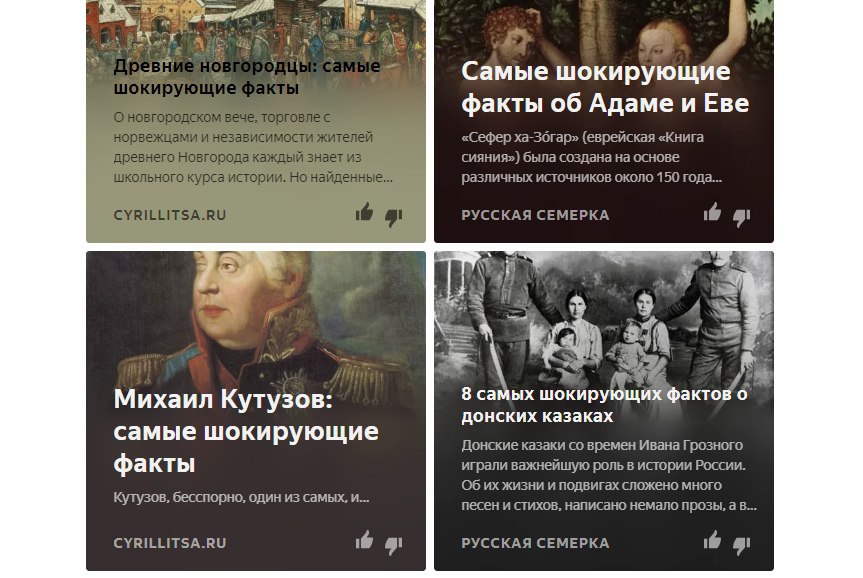Open headline Самые шокирующие факты об Адаме и Еве
The width and height of the screenshot is (863, 578).
click(605, 87)
